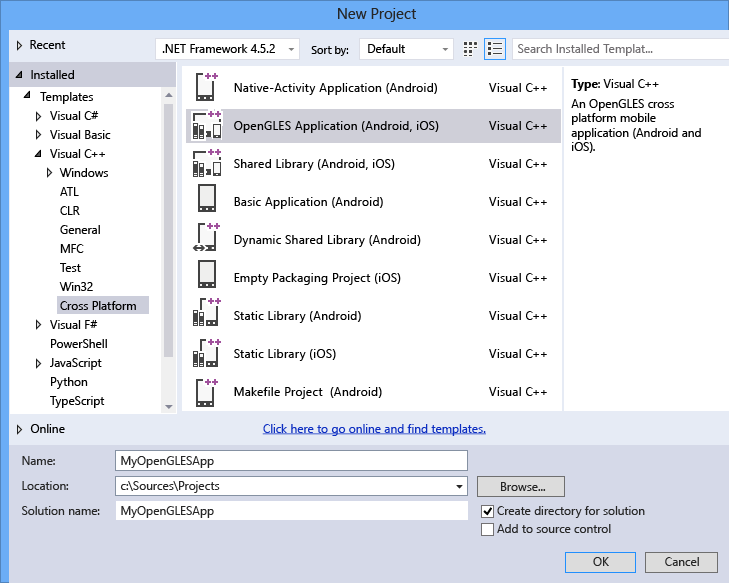Select PowerShell templates

[79, 344]
